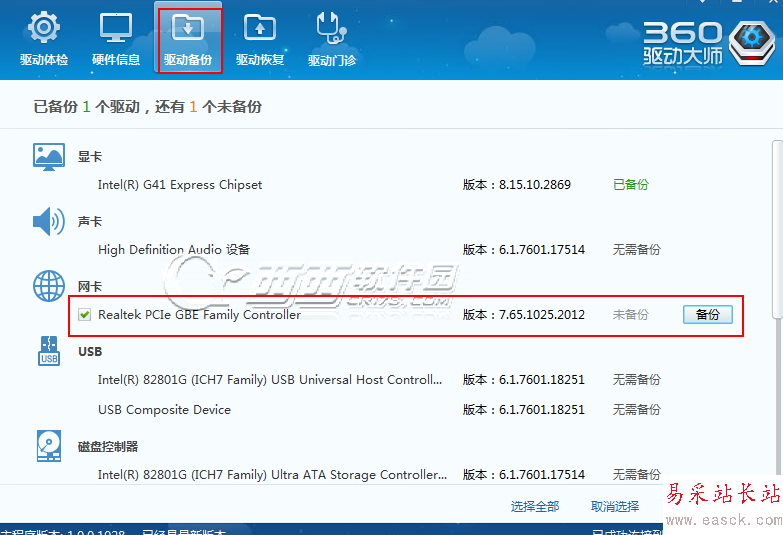The image size is (783, 535).
Task: Click the 磁盘控制器 category heading
Action: [108, 446]
